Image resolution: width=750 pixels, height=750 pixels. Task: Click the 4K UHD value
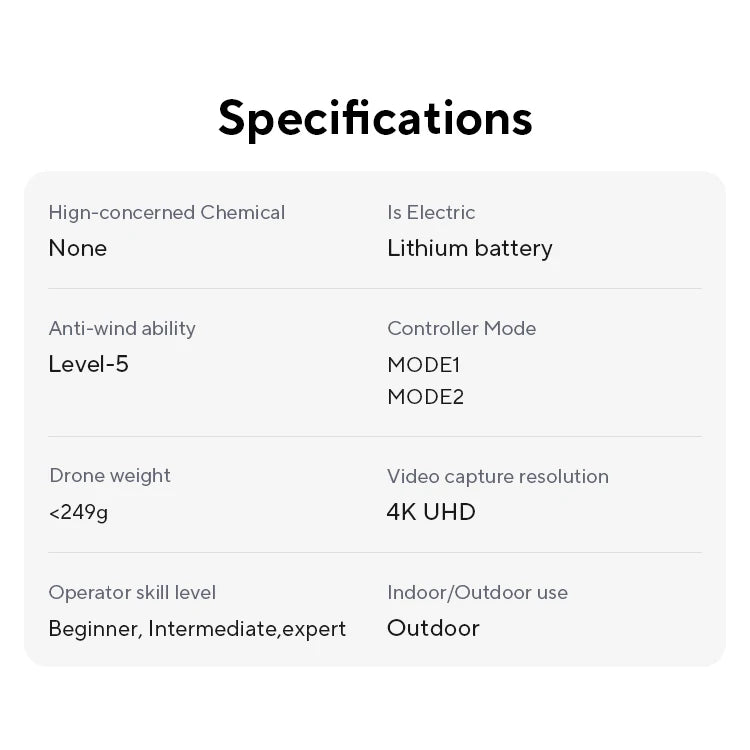431,513
